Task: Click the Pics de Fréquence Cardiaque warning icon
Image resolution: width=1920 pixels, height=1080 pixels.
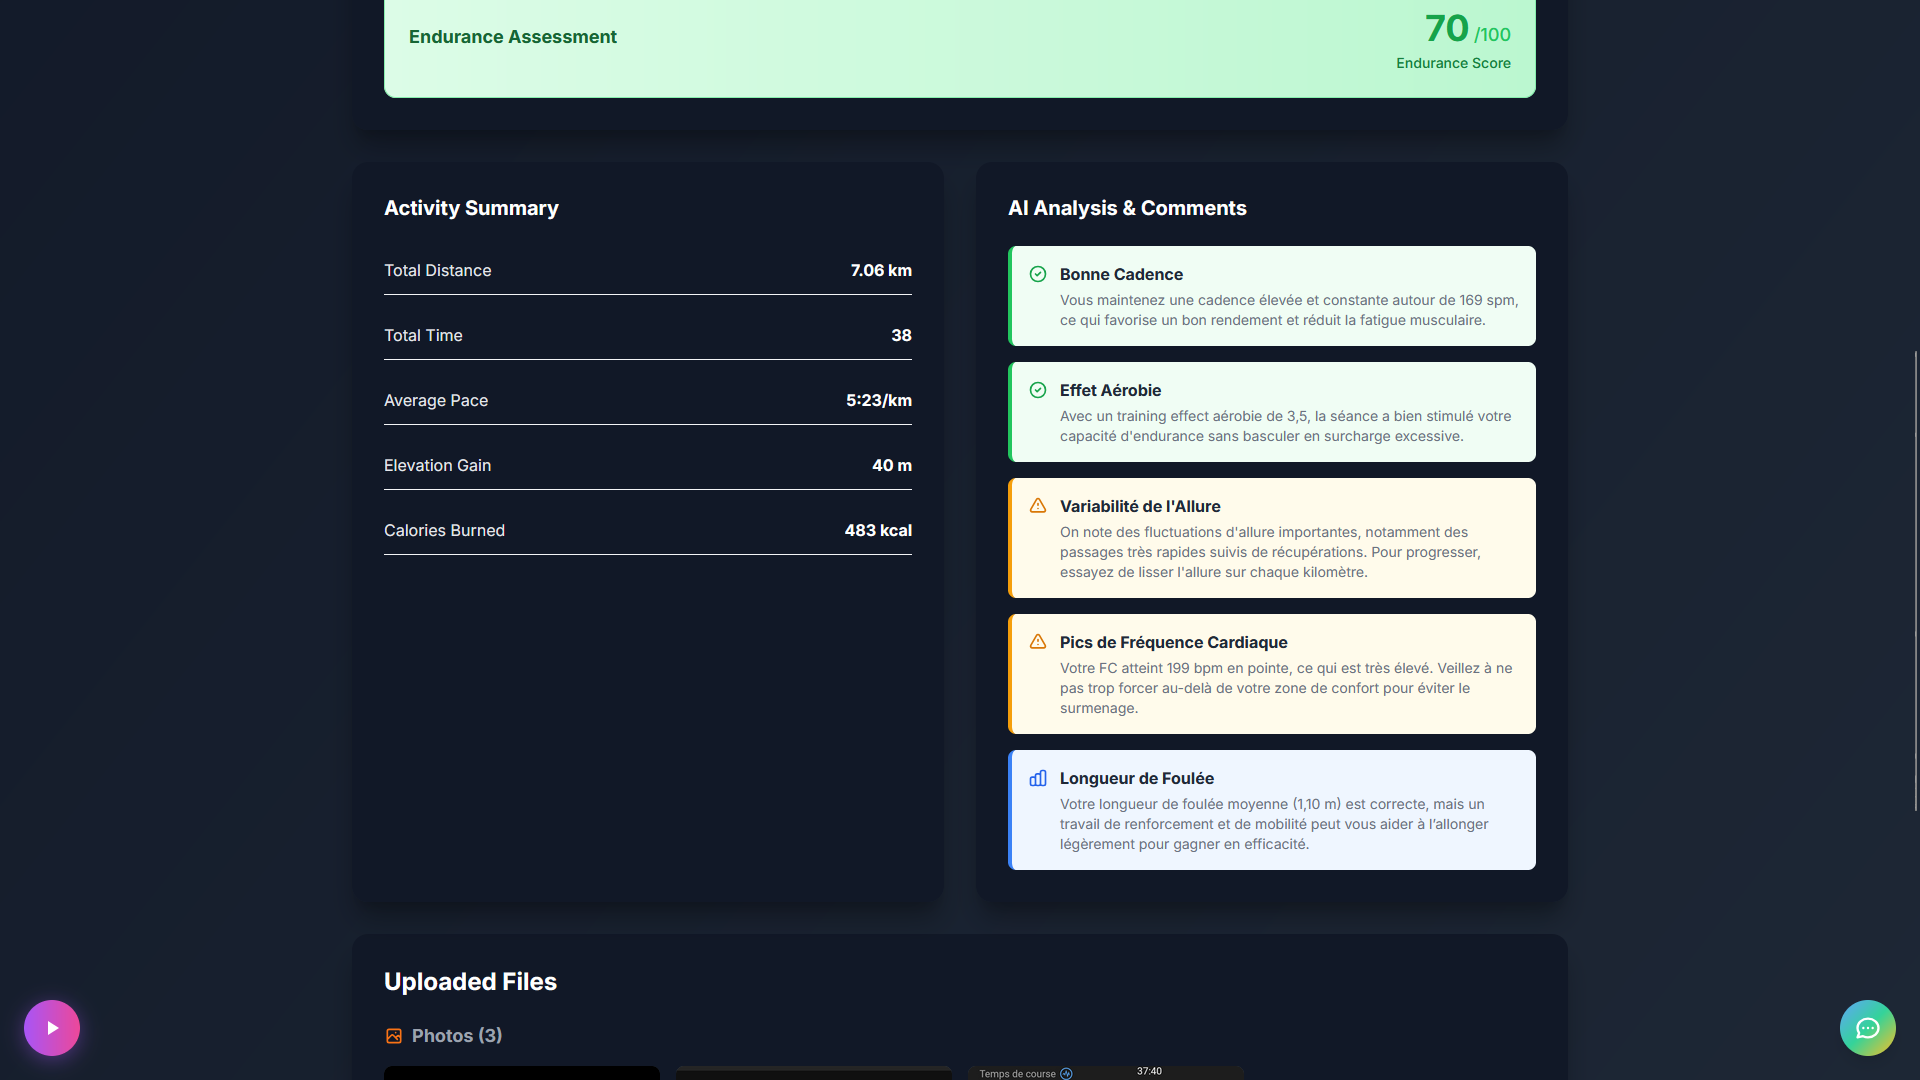Action: click(1038, 642)
